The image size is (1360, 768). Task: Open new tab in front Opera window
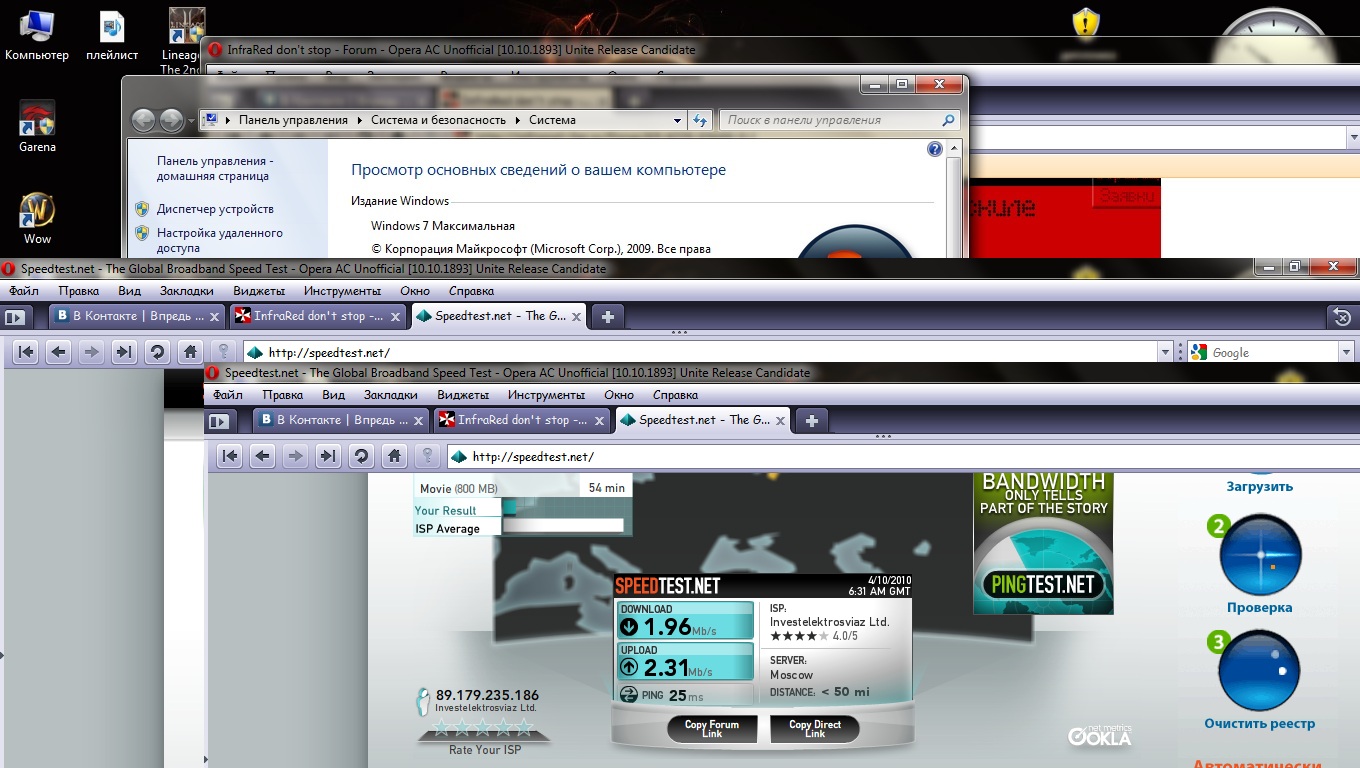811,420
